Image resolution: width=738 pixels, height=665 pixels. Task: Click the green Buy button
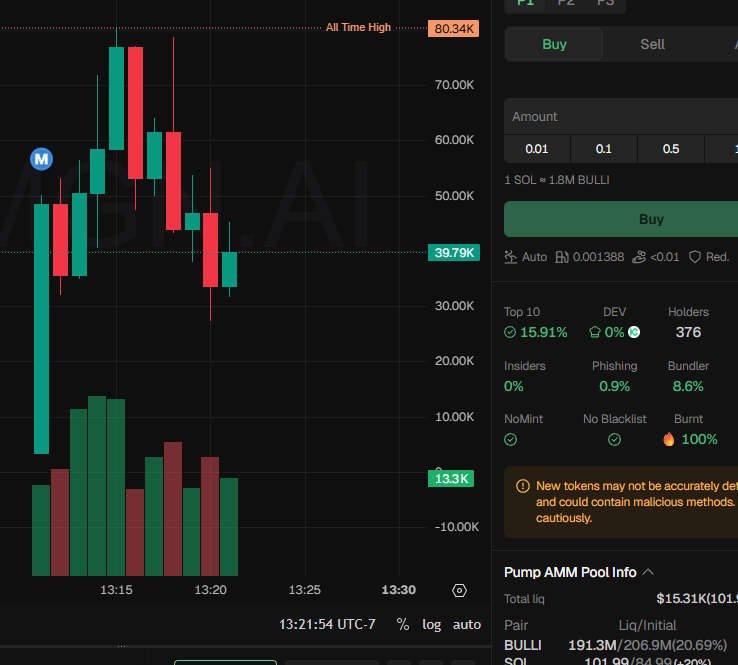coord(621,219)
